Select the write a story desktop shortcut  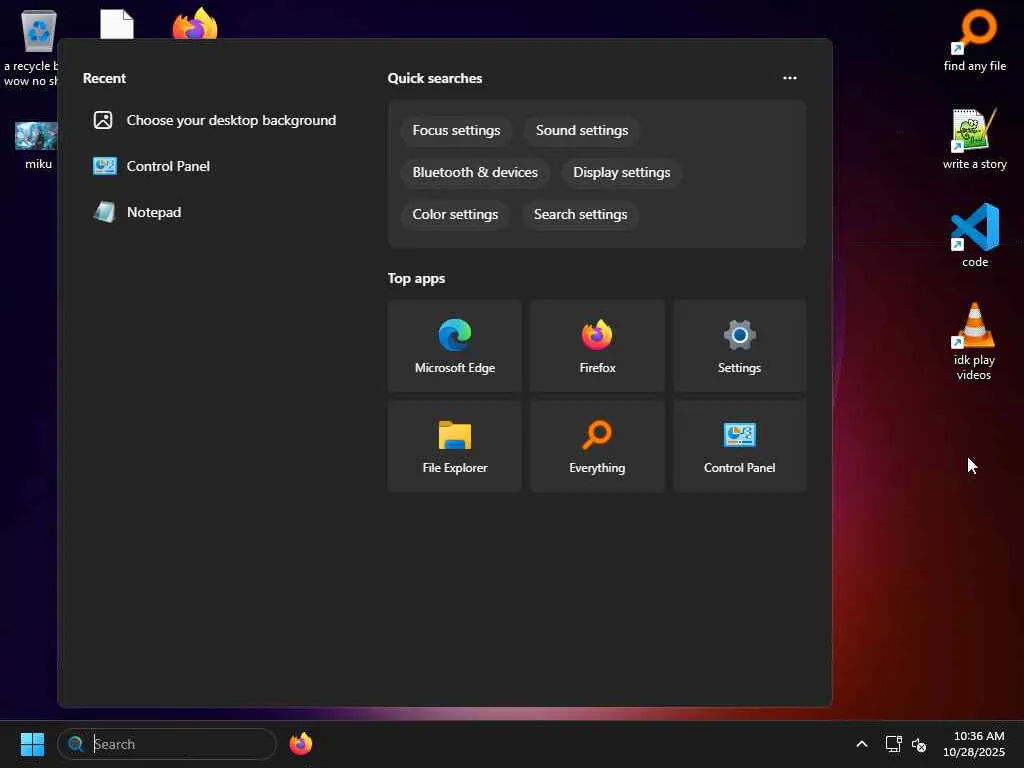(x=974, y=138)
